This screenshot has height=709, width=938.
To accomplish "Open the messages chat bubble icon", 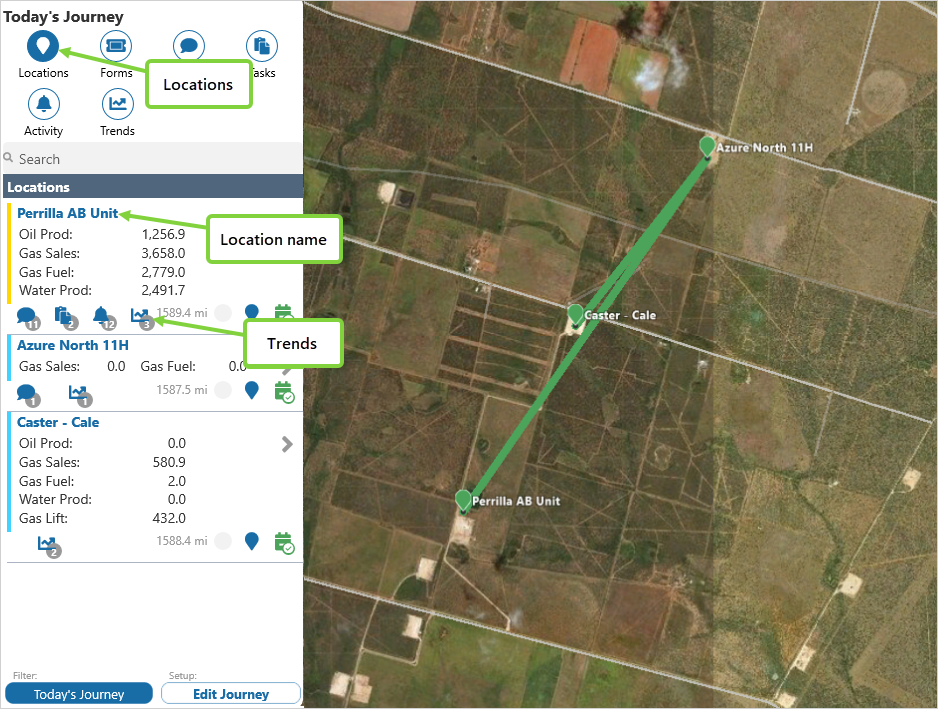I will 189,45.
